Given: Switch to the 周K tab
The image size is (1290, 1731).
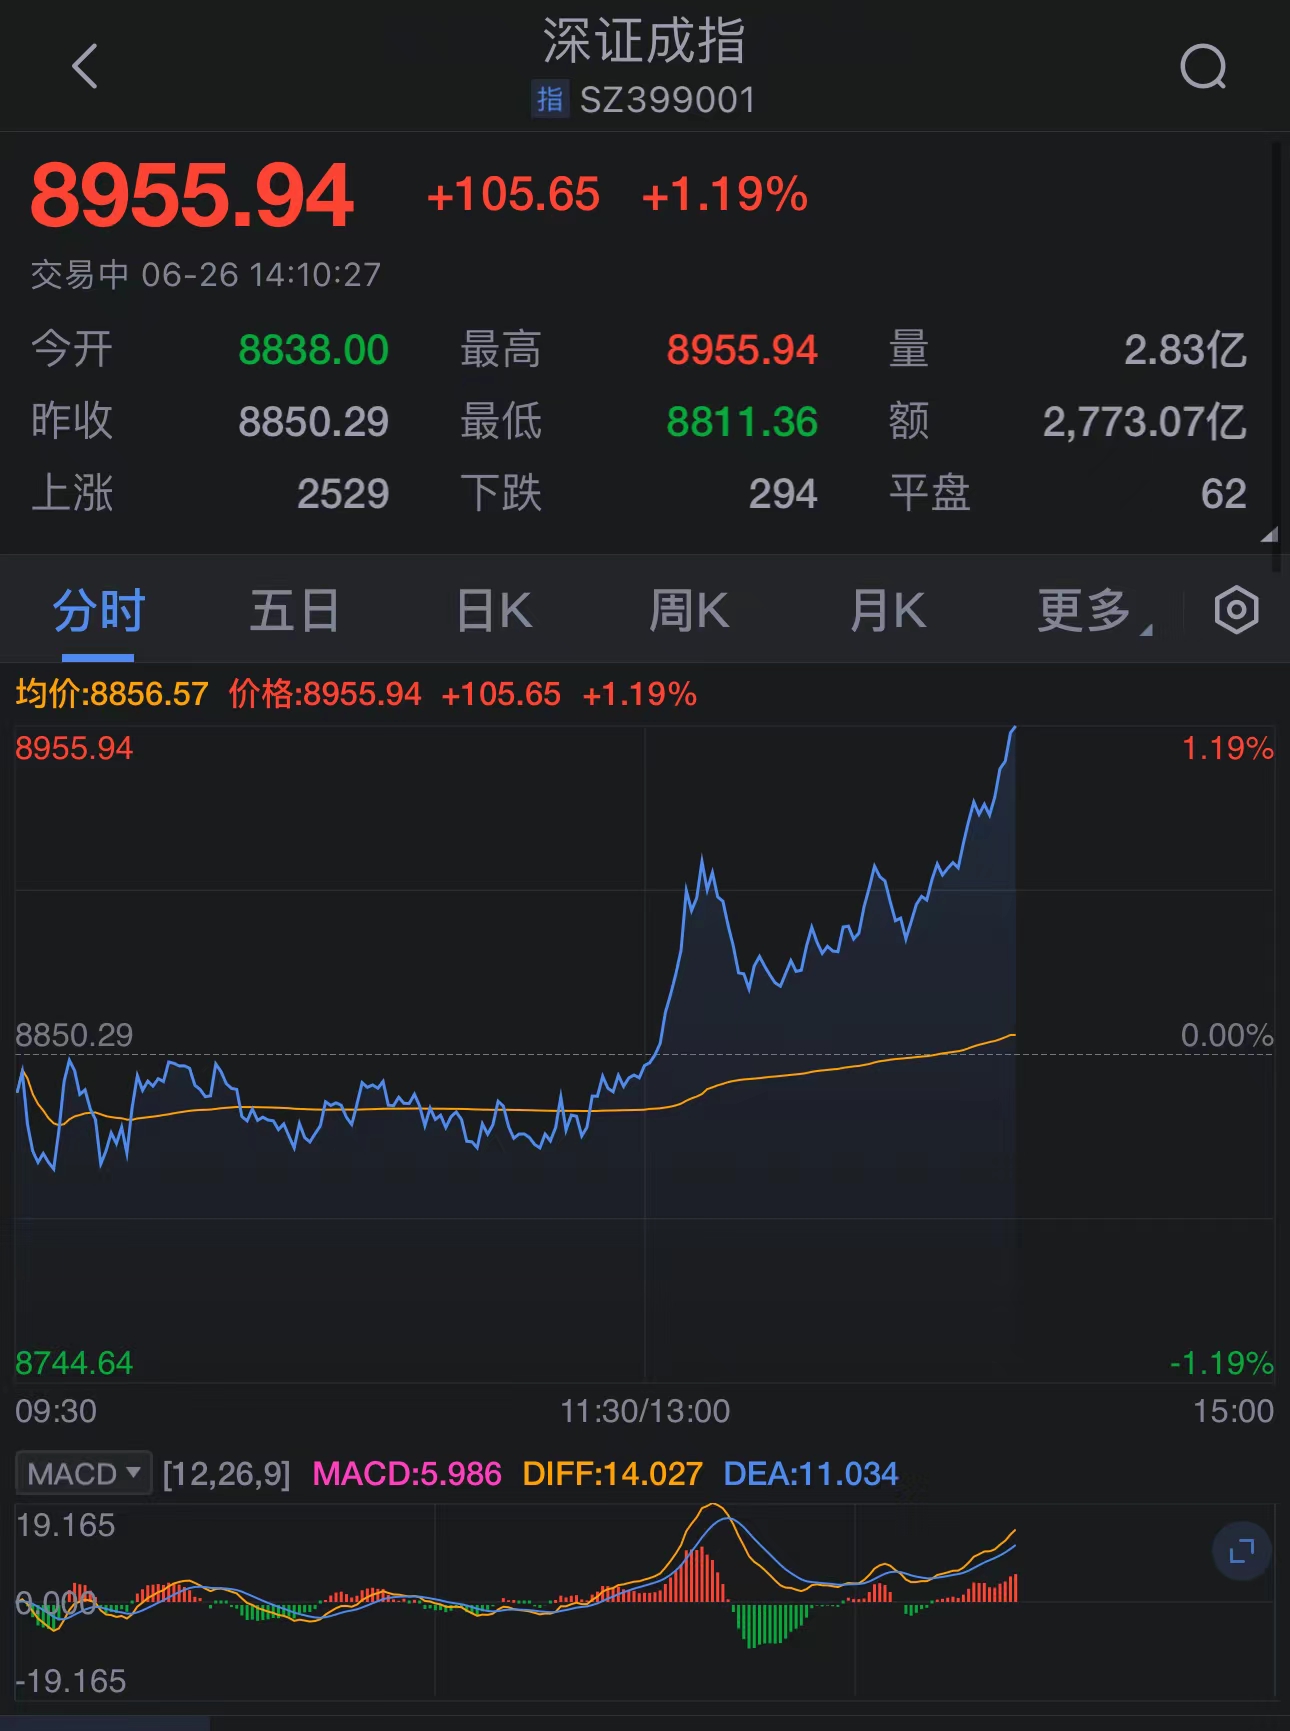Looking at the screenshot, I should pos(690,610).
